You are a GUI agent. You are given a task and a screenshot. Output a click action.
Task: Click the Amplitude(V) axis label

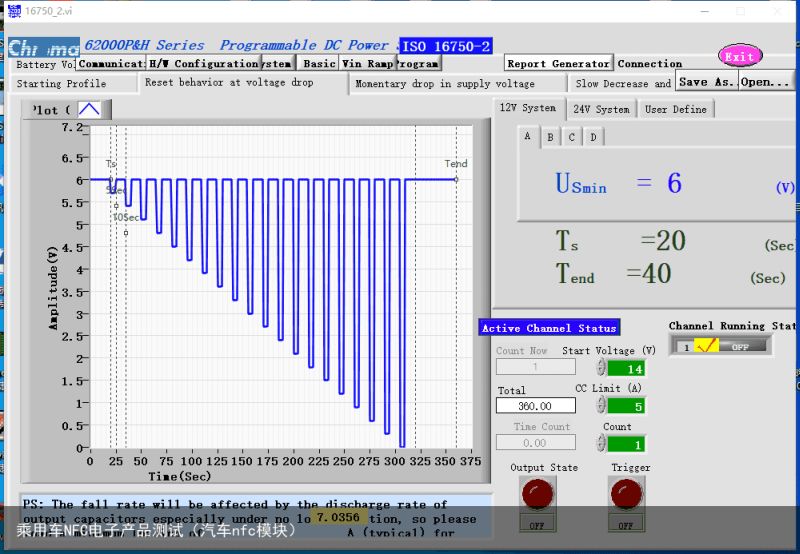click(x=53, y=287)
